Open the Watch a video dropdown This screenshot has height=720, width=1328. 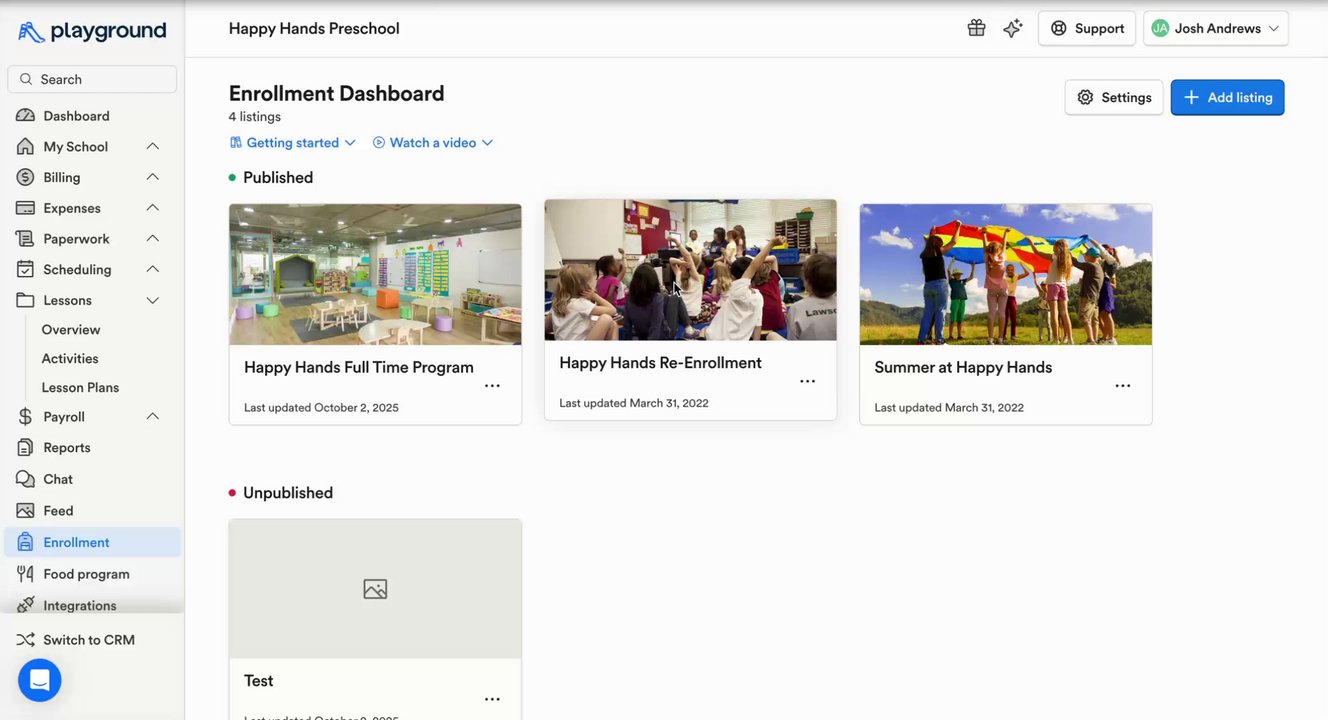coord(433,143)
